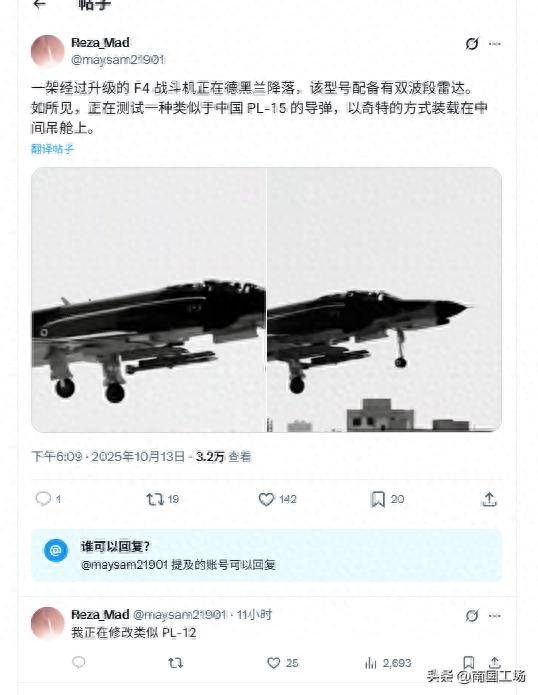Image resolution: width=538 pixels, height=695 pixels.
Task: Open the left F4 fighter photo
Action: tap(148, 300)
